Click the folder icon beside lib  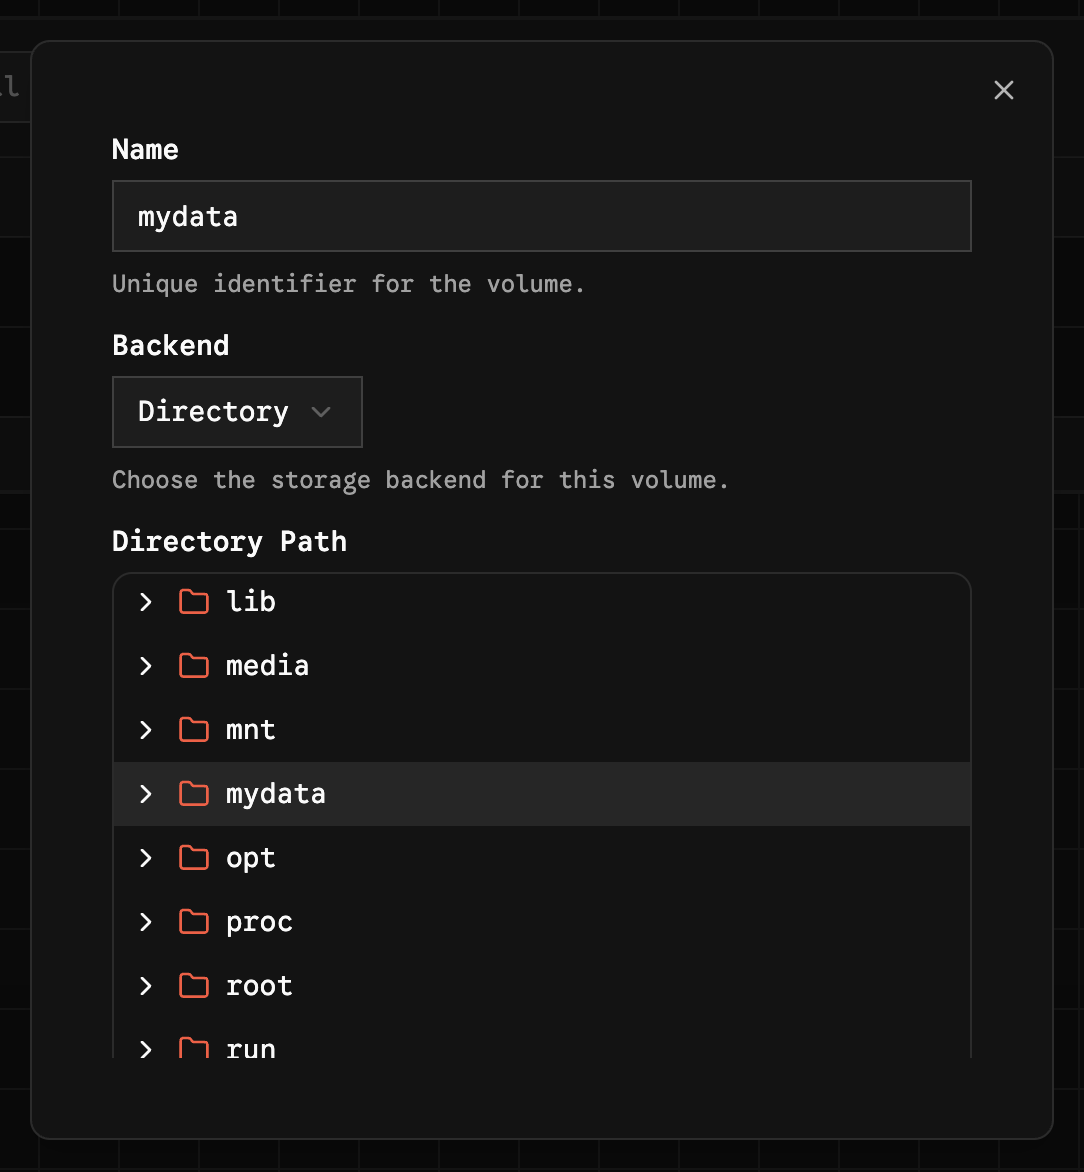point(193,601)
